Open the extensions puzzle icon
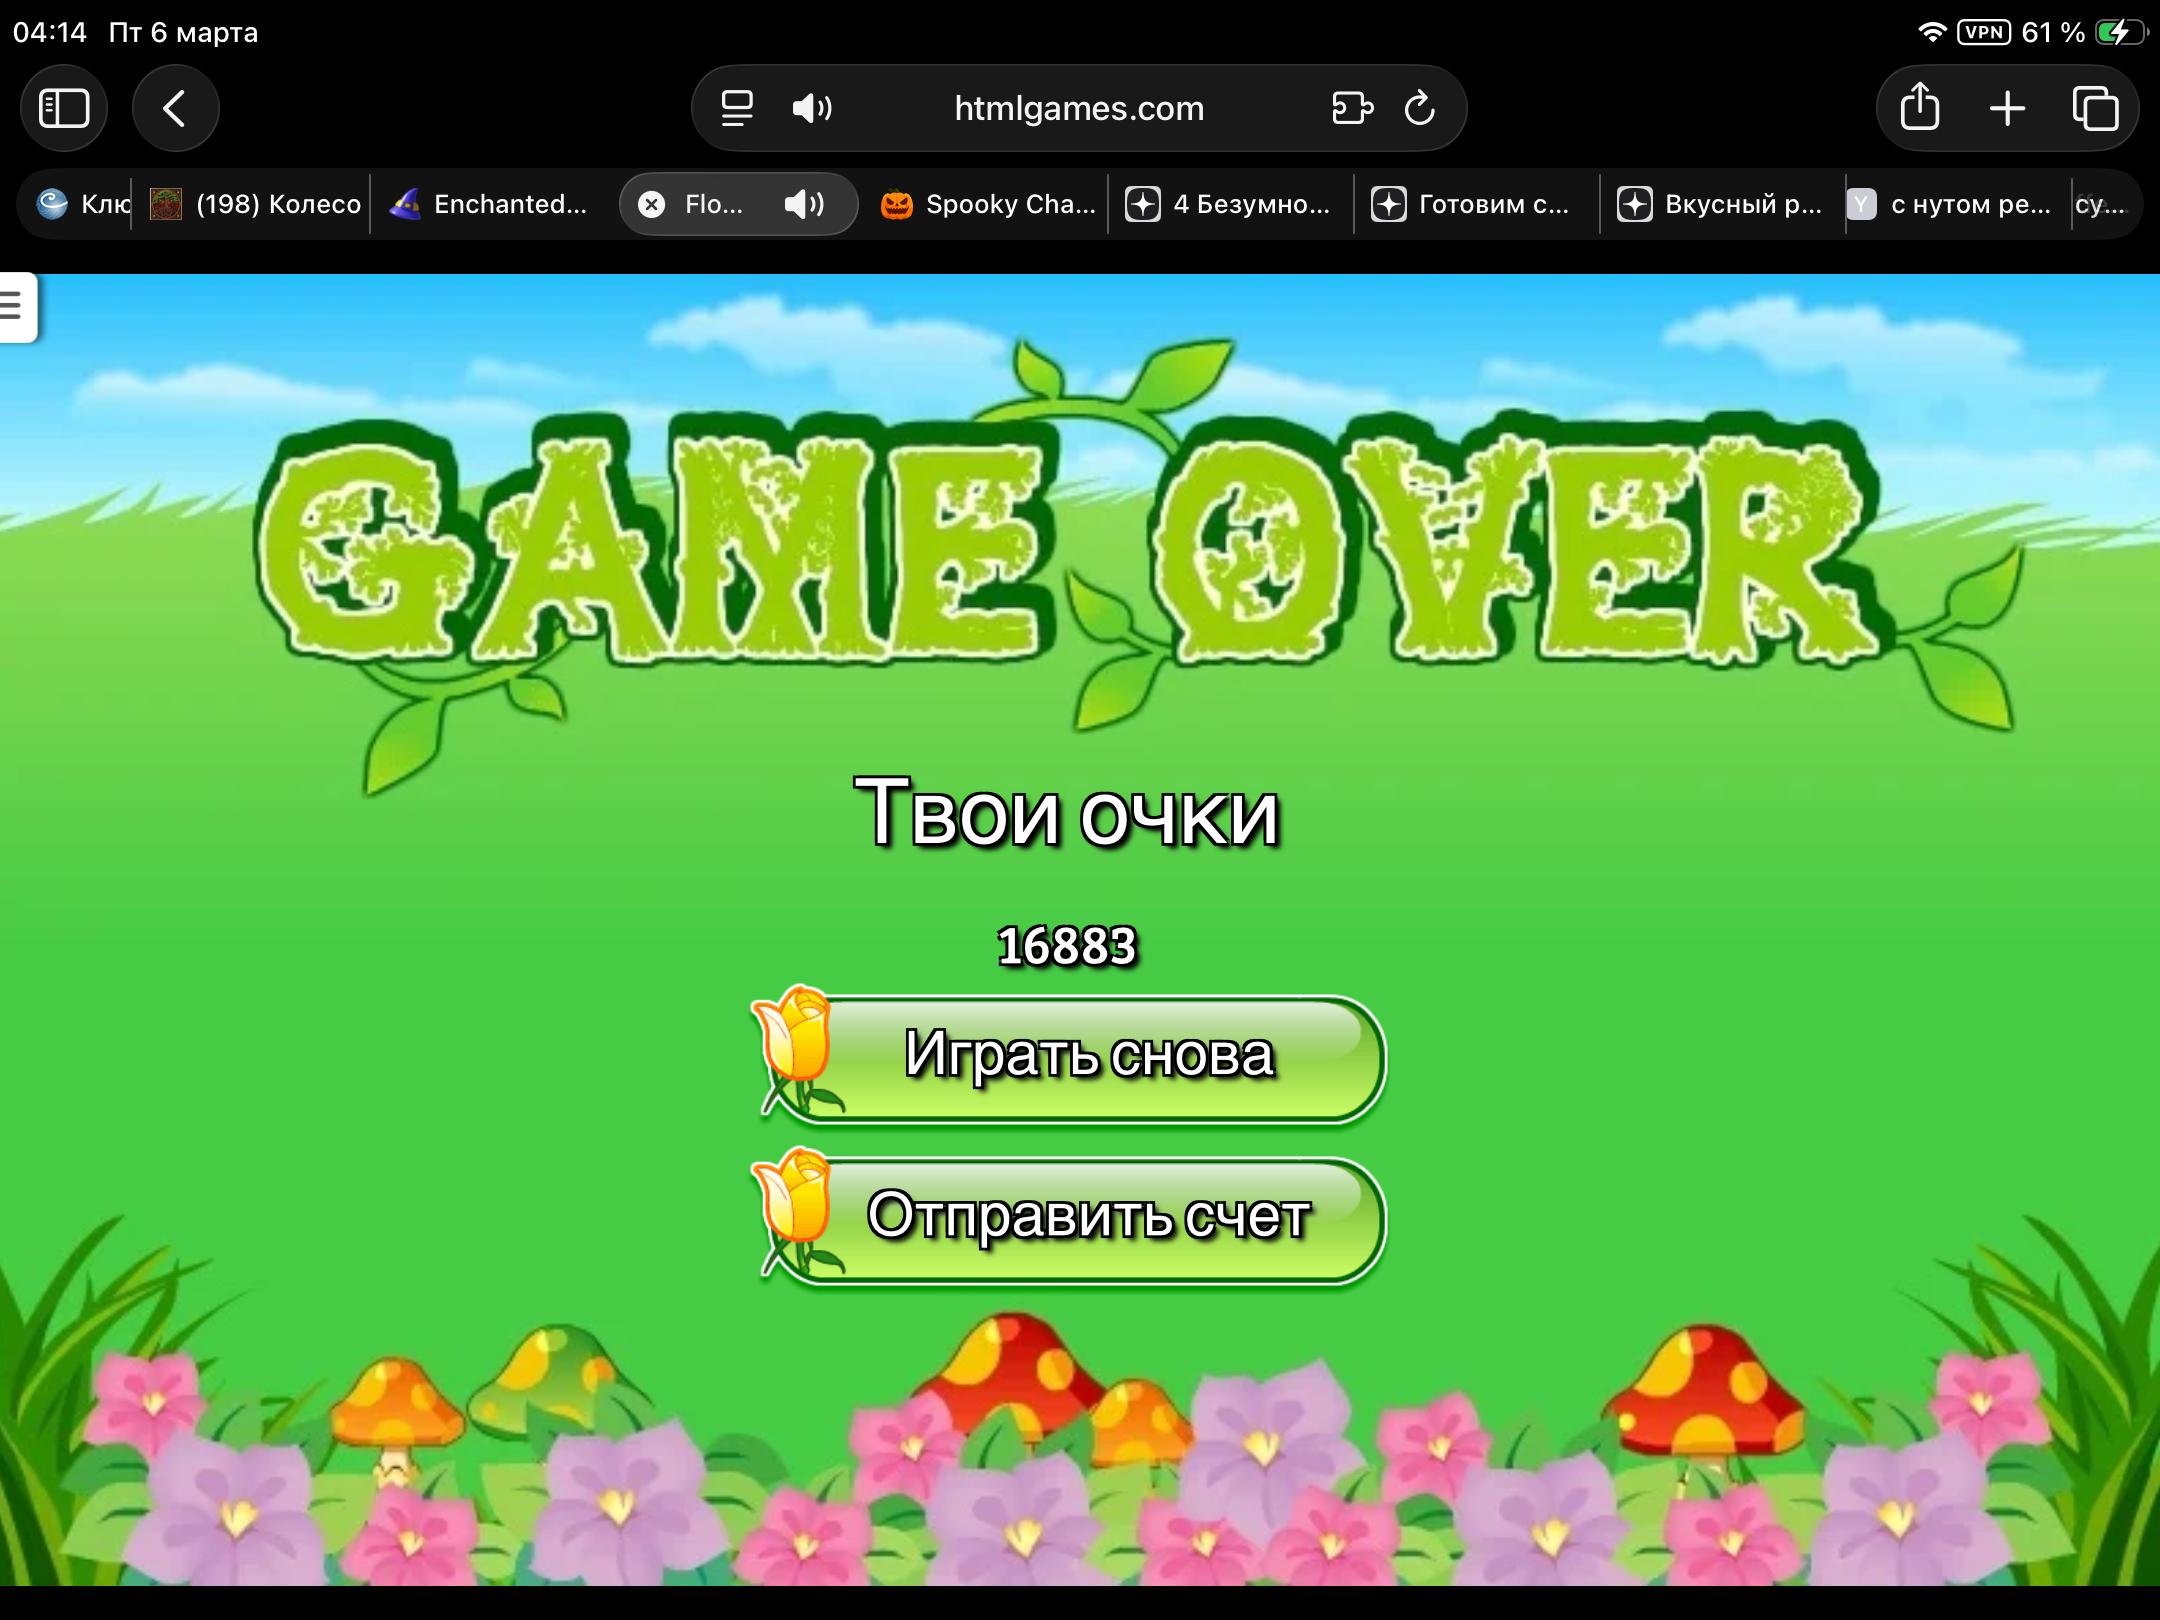 click(x=1352, y=108)
